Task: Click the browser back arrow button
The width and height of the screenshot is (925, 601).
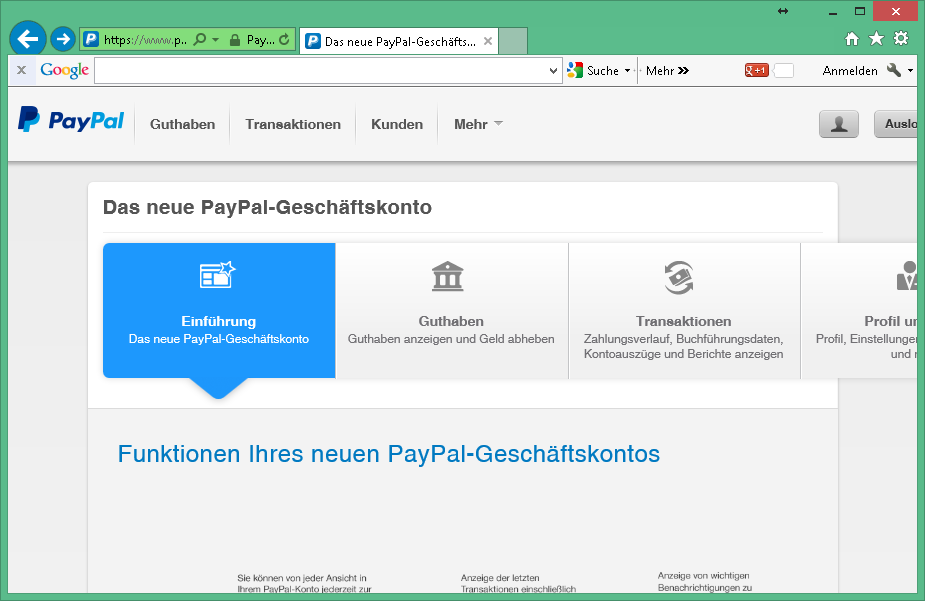Action: pos(27,39)
